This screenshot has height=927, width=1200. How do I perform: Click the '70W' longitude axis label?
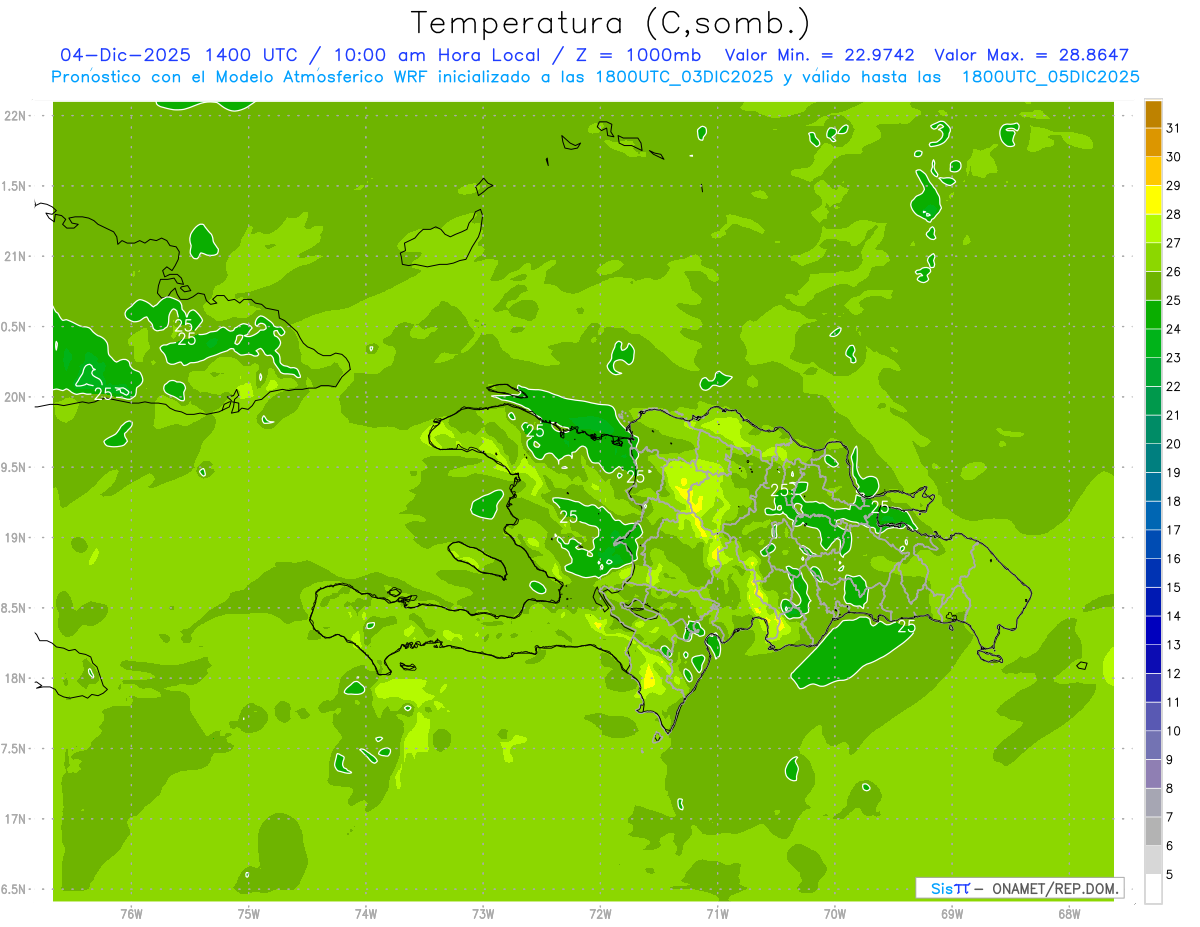pyautogui.click(x=835, y=914)
